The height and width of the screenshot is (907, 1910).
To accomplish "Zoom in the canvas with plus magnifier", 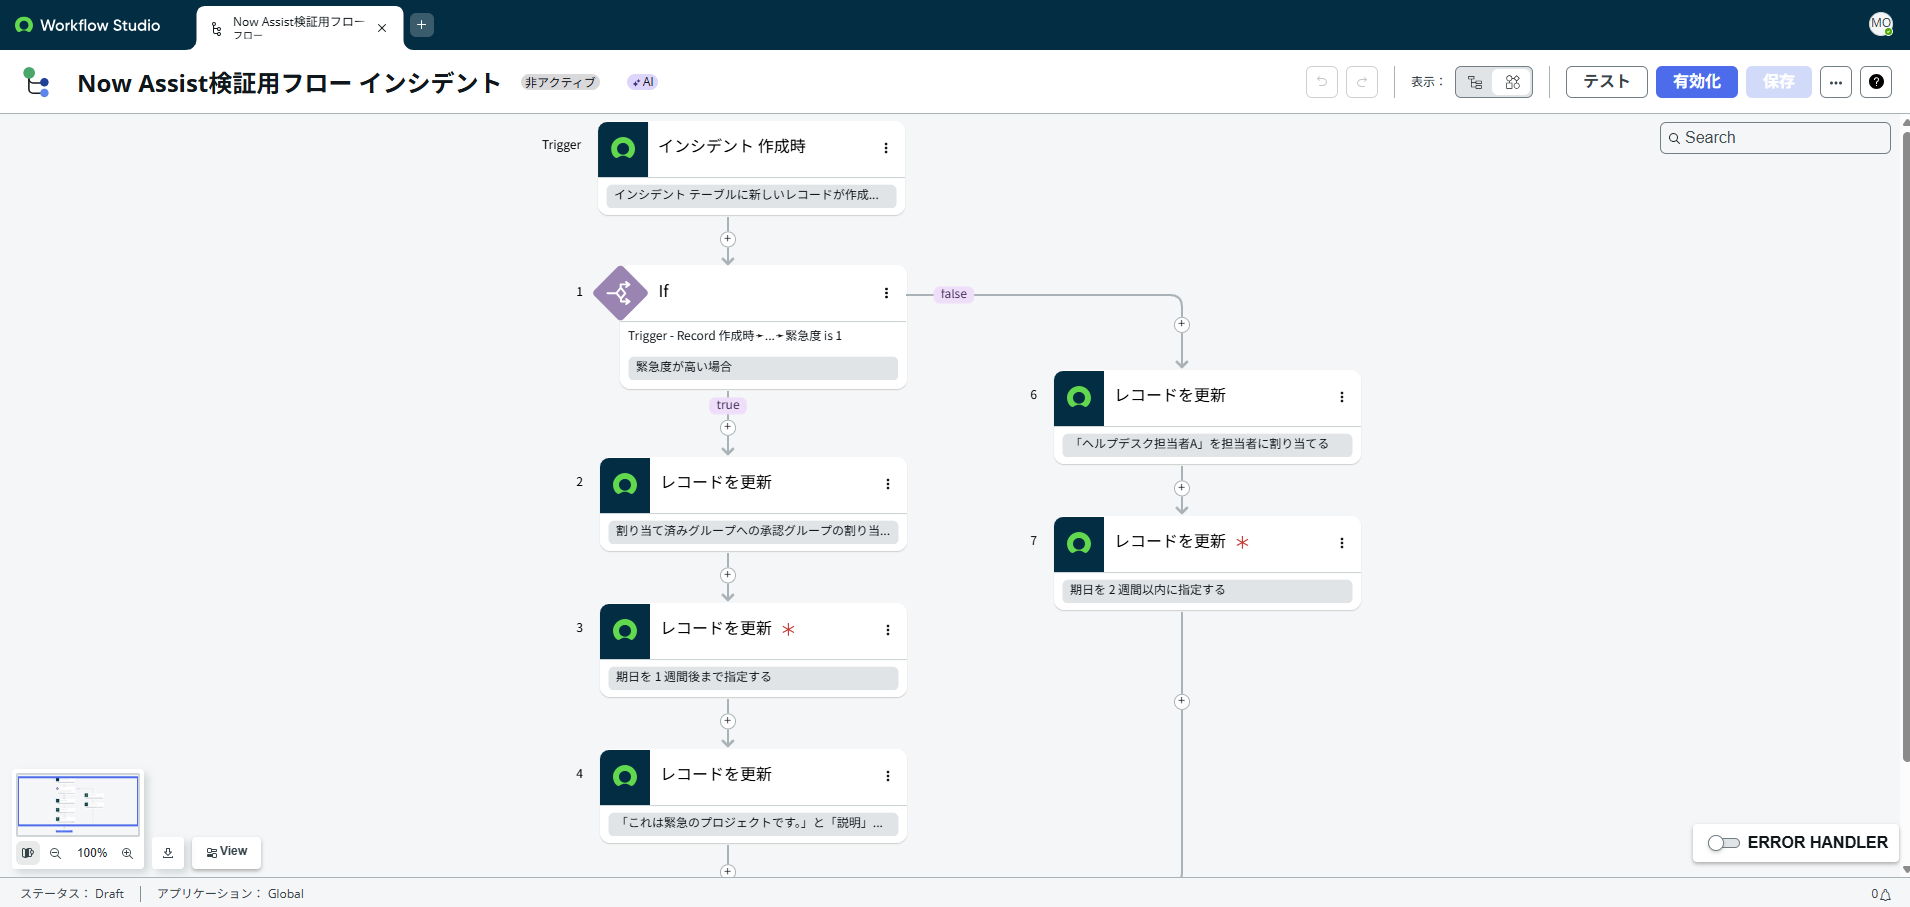I will pyautogui.click(x=127, y=853).
